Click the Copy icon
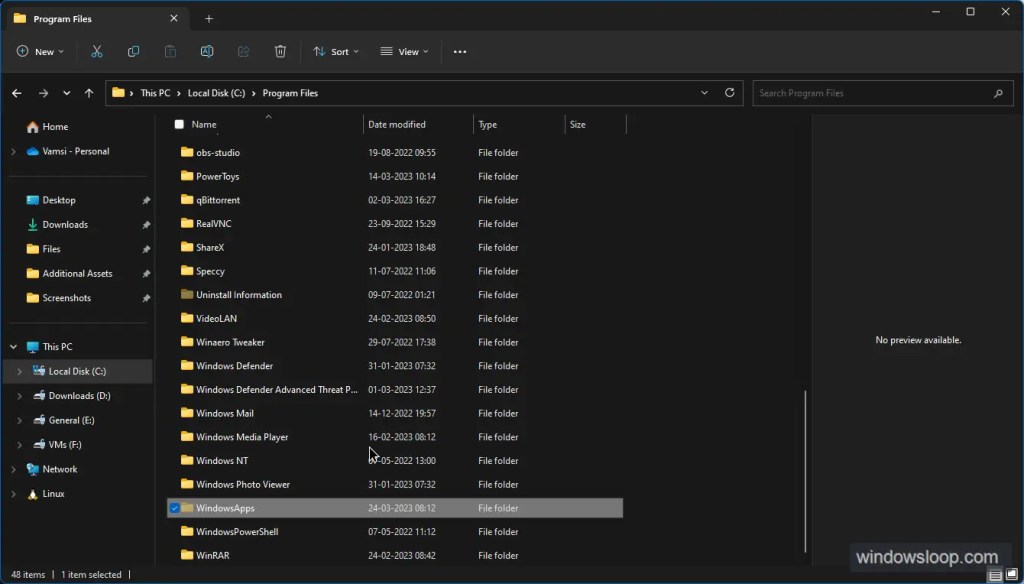Image resolution: width=1024 pixels, height=584 pixels. point(133,51)
